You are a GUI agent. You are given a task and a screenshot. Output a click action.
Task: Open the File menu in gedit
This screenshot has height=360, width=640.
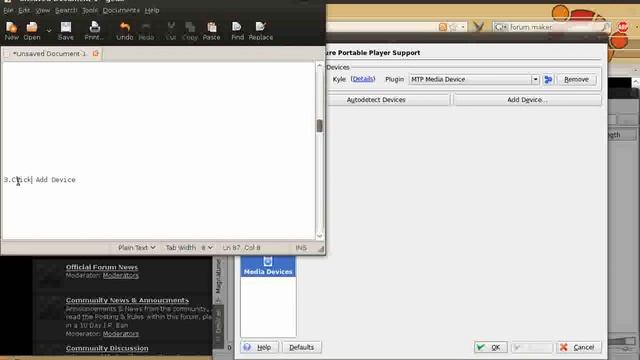point(8,10)
